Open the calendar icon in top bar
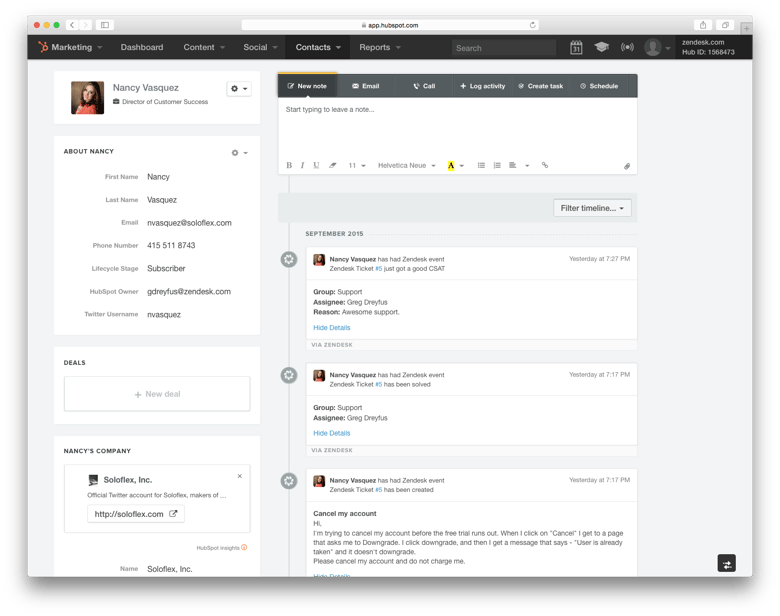The width and height of the screenshot is (780, 616). point(576,47)
